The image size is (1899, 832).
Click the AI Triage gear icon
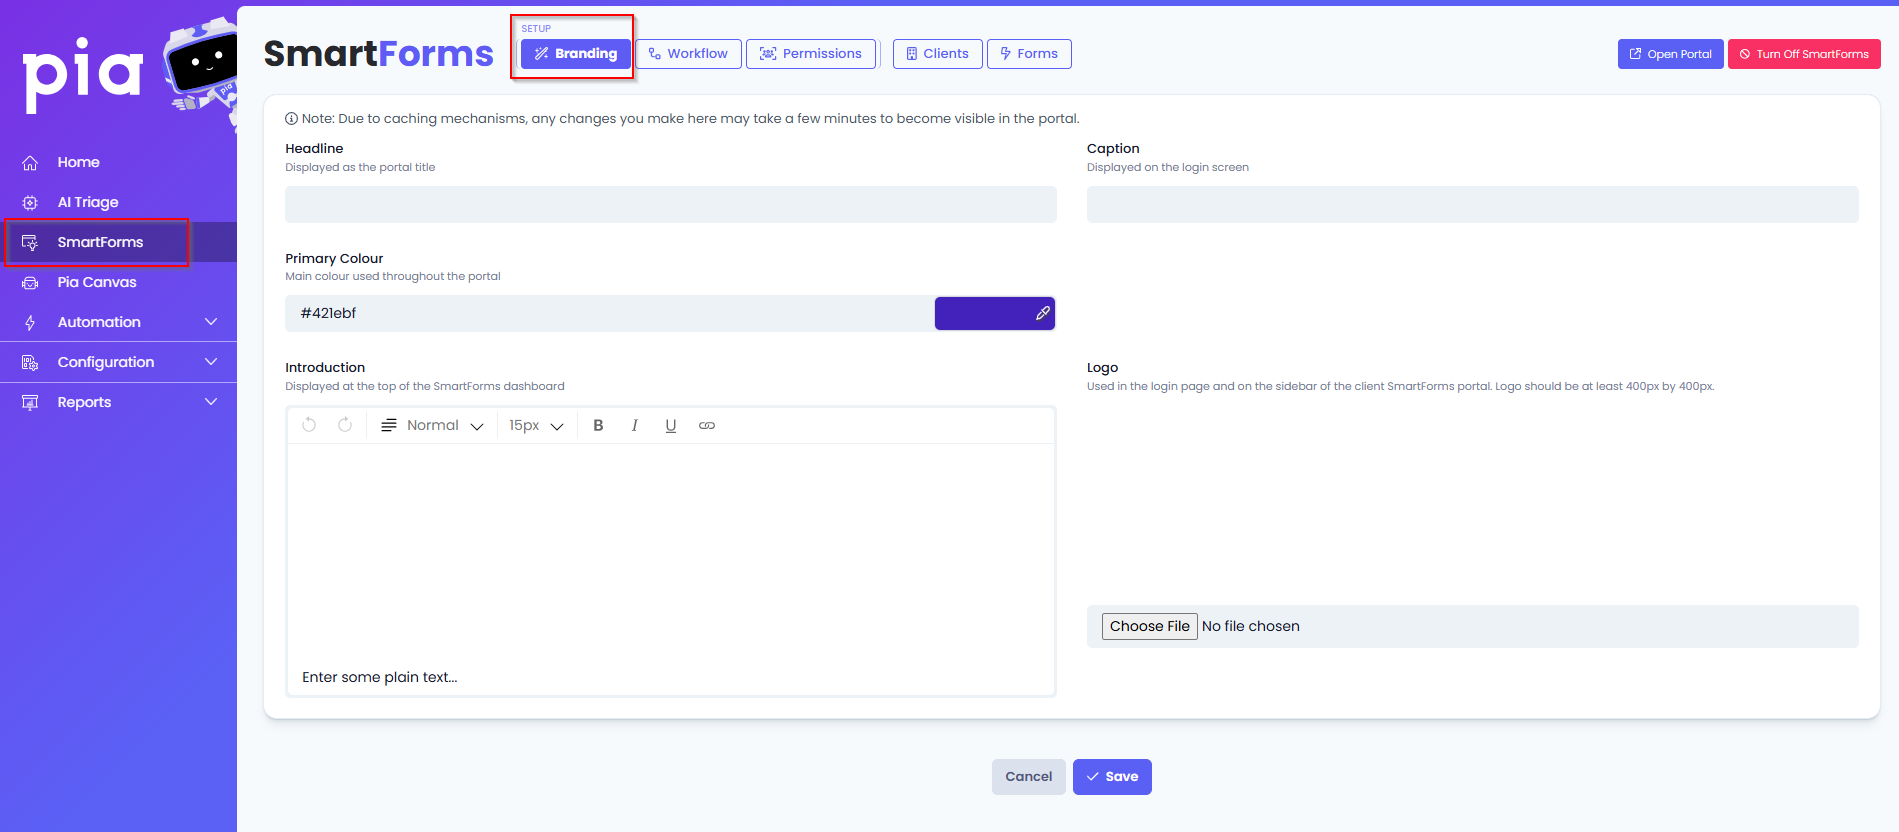click(30, 202)
